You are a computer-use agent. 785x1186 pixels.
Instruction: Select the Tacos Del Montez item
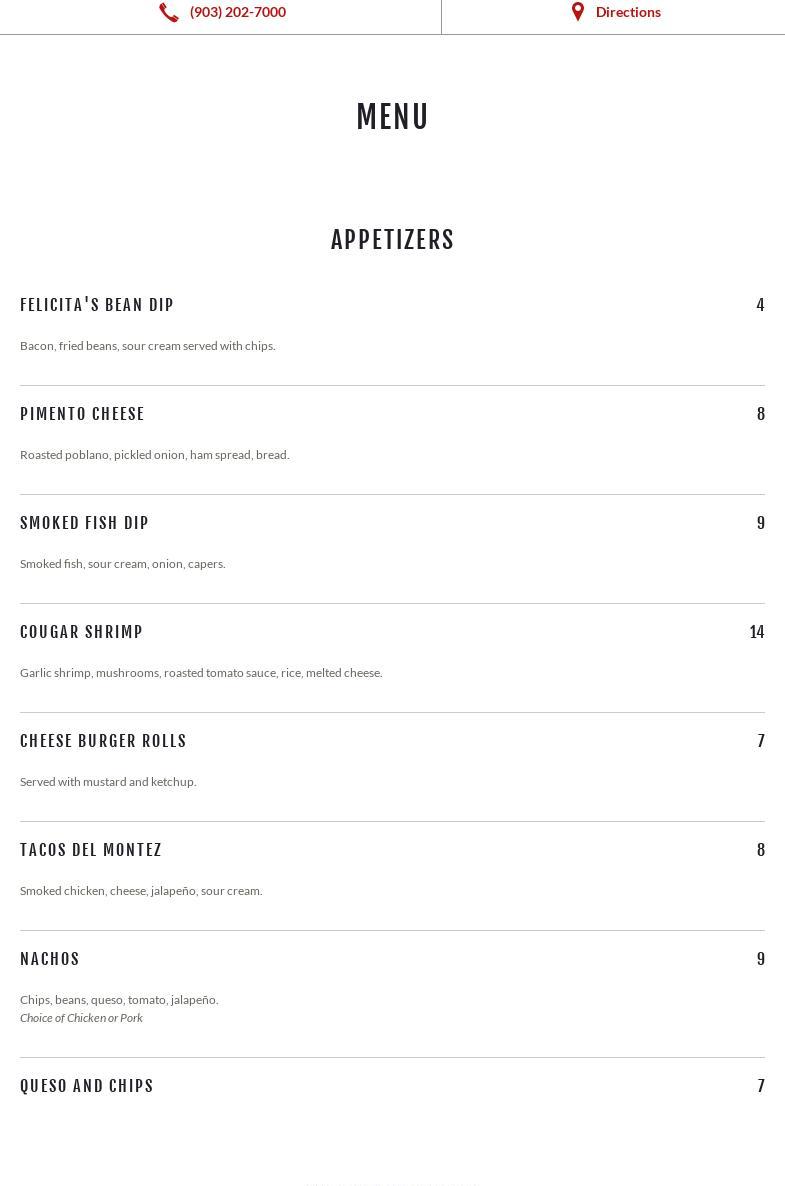click(91, 850)
